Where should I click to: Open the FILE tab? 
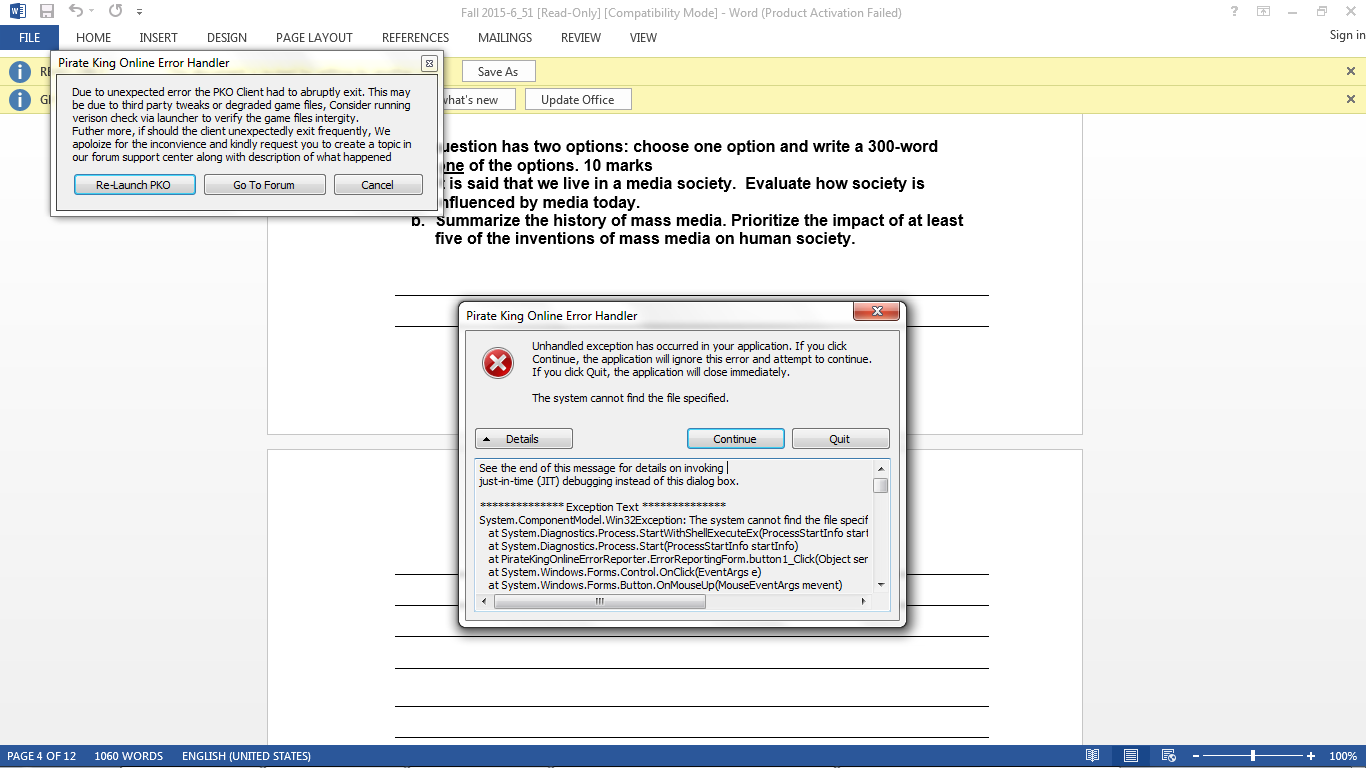(x=29, y=38)
